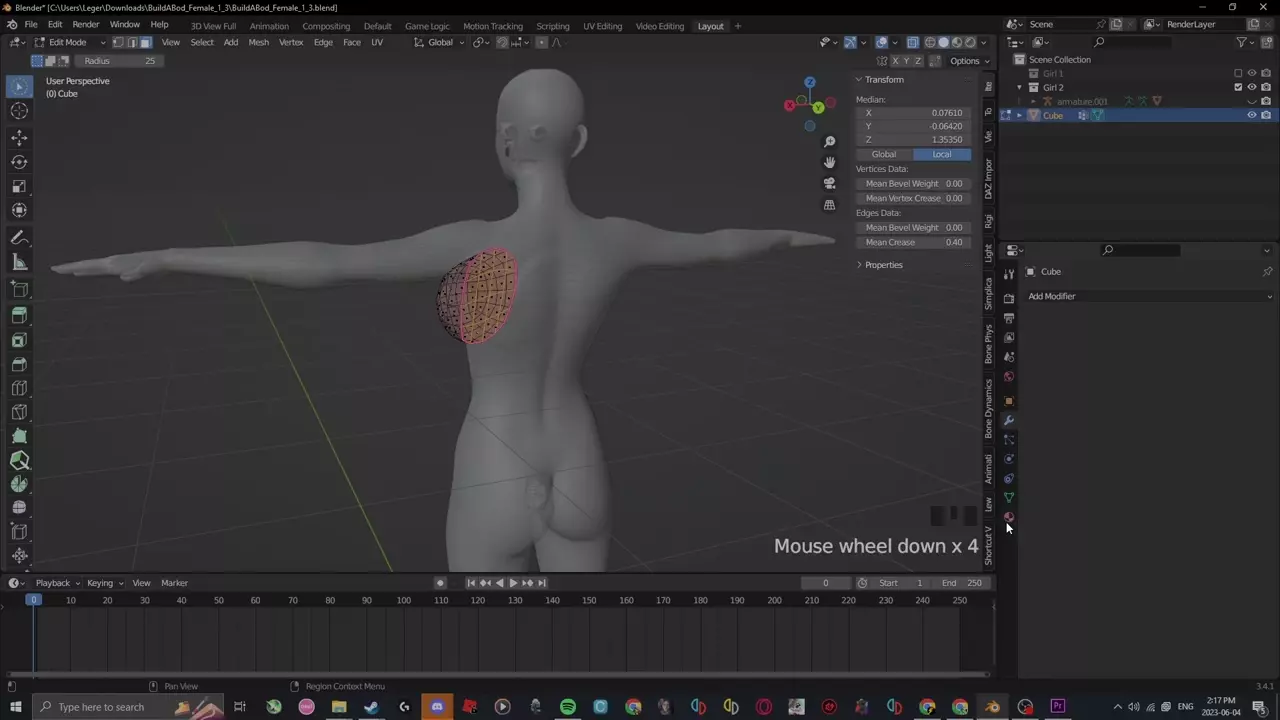This screenshot has height=720, width=1280.
Task: Select the Measure tool
Action: tap(19, 262)
